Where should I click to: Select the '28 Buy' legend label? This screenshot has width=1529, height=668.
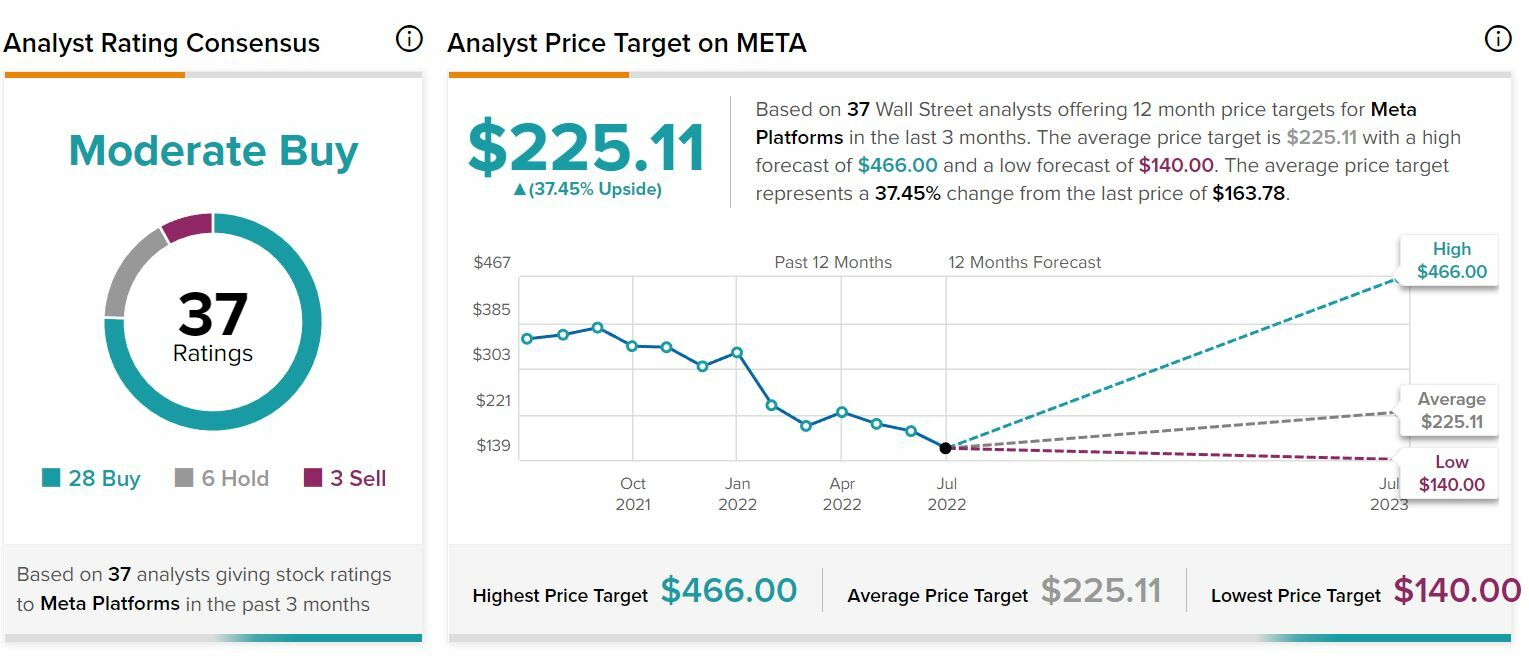click(104, 478)
